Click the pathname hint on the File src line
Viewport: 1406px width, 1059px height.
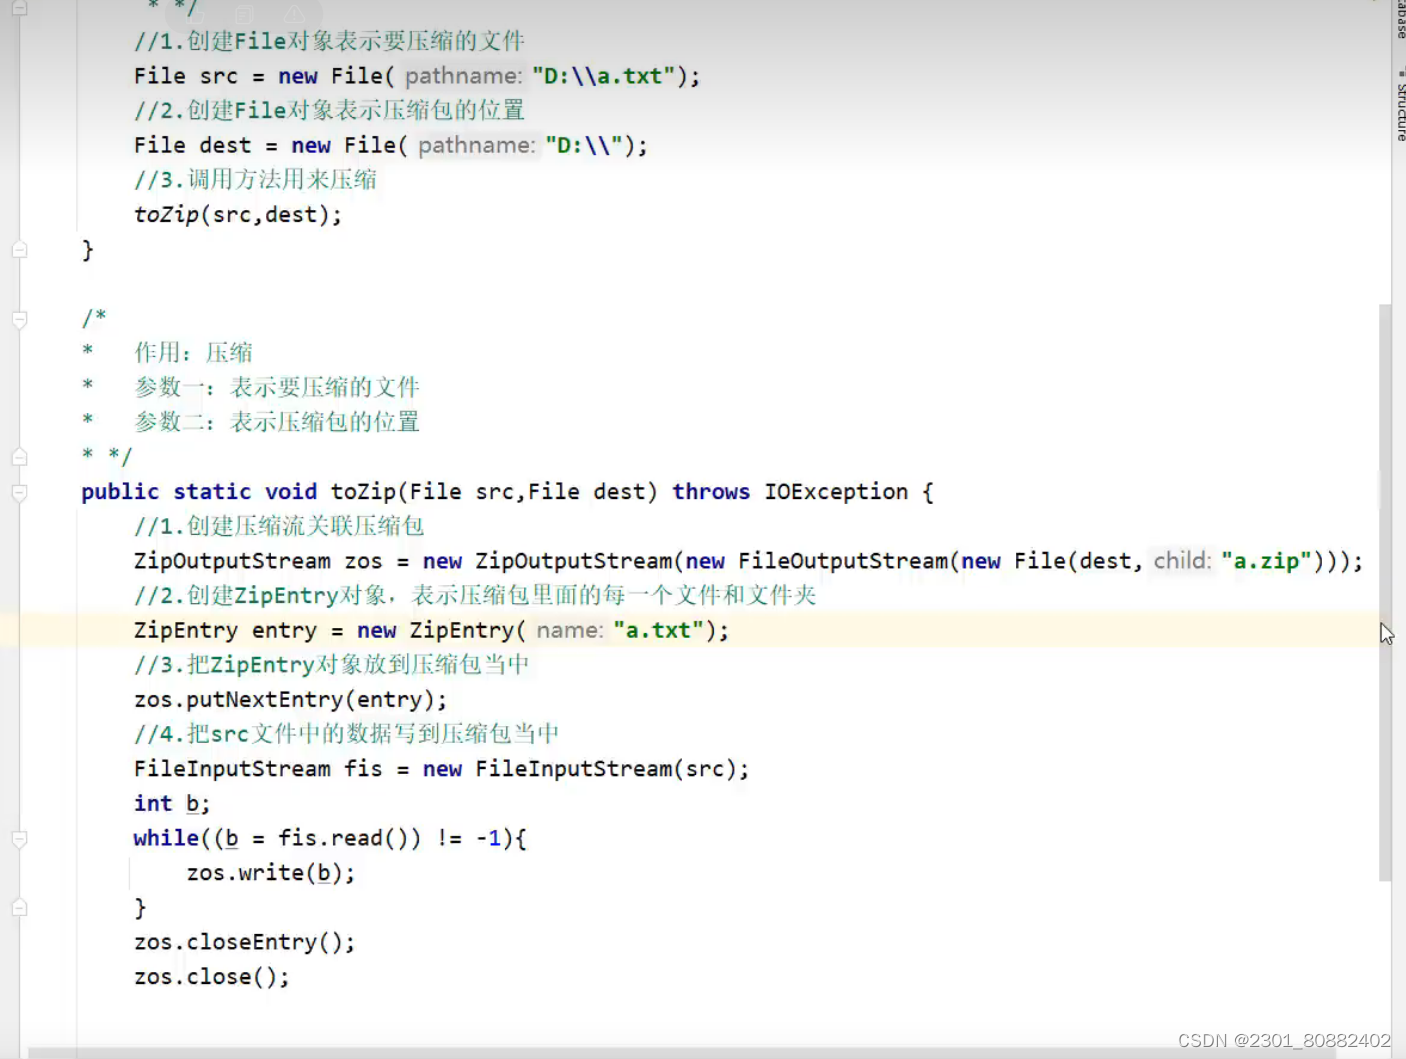(x=463, y=76)
